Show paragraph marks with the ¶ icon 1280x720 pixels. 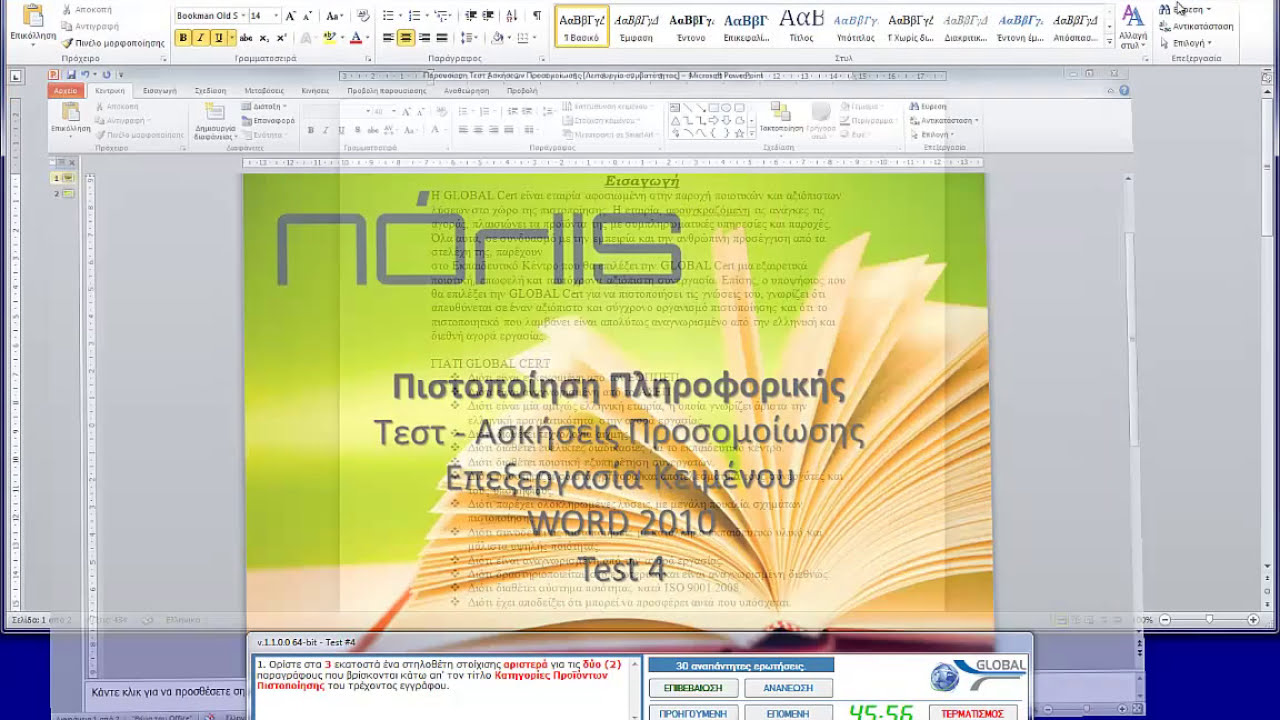tap(537, 16)
